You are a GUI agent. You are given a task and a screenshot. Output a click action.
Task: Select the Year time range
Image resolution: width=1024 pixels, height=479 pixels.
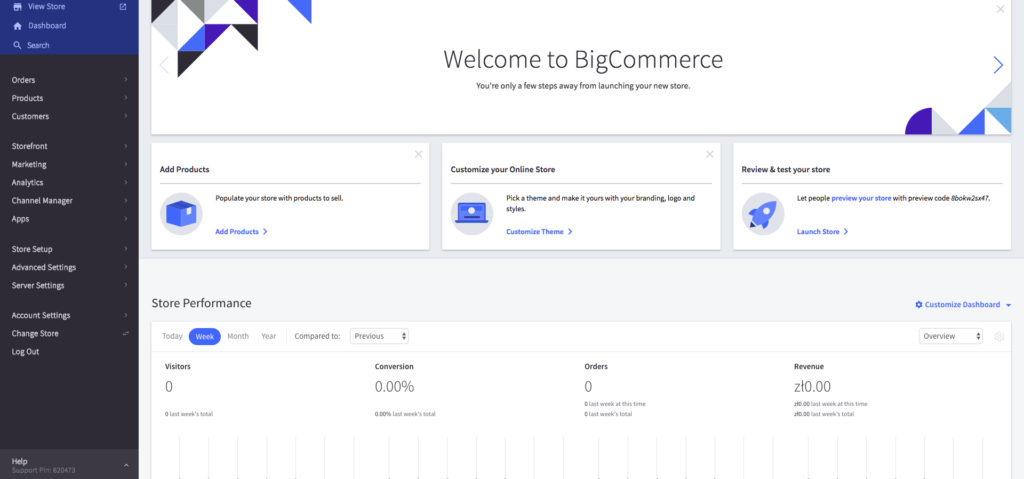pyautogui.click(x=269, y=336)
